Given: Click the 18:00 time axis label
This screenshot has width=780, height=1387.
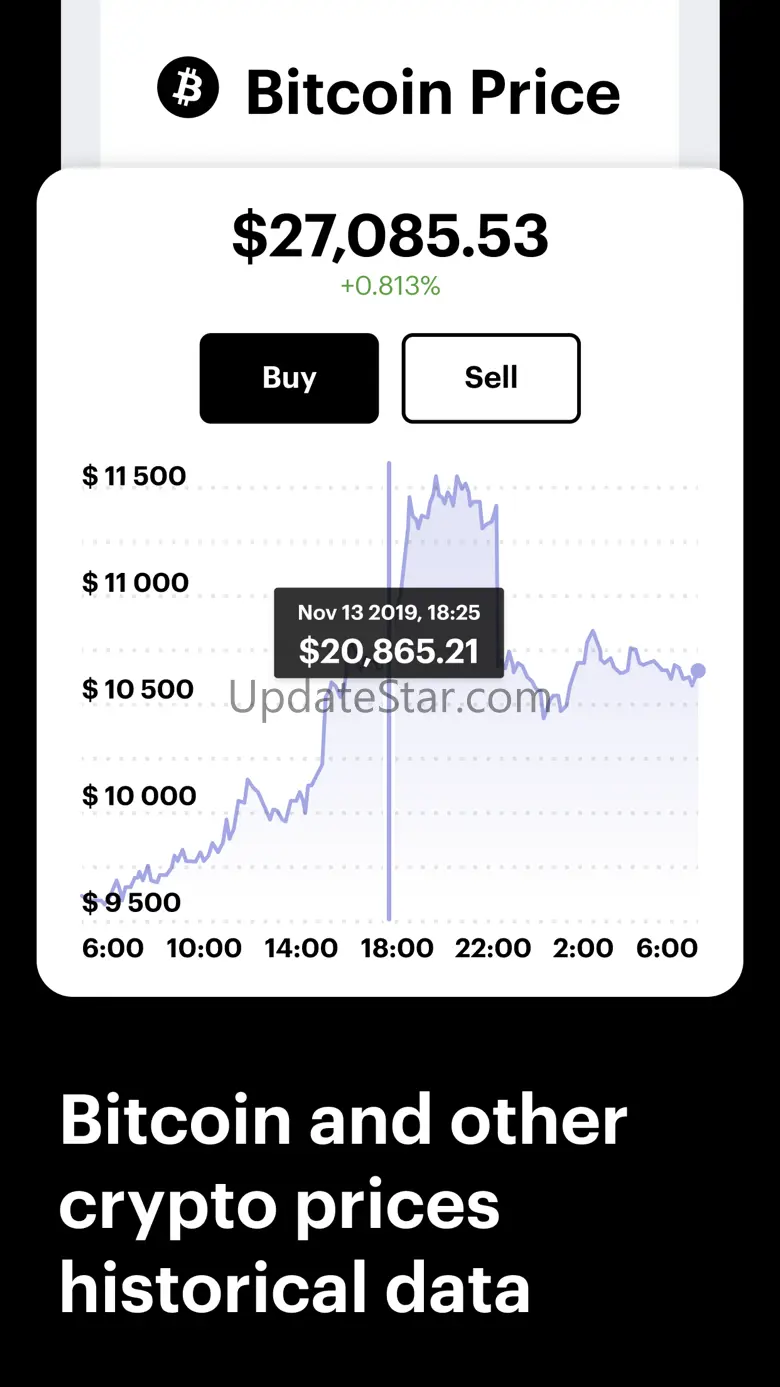Looking at the screenshot, I should coord(397,948).
